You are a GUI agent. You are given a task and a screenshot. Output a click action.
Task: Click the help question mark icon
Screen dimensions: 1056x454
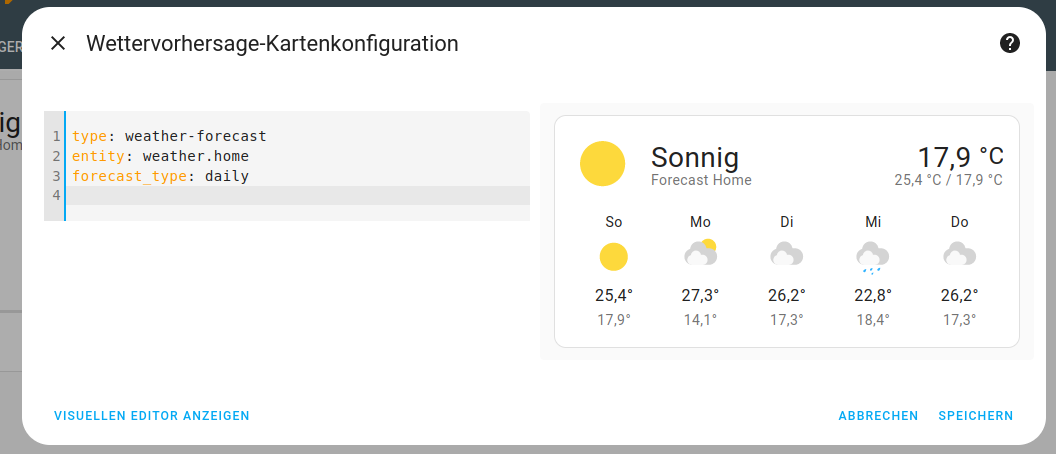(1010, 43)
